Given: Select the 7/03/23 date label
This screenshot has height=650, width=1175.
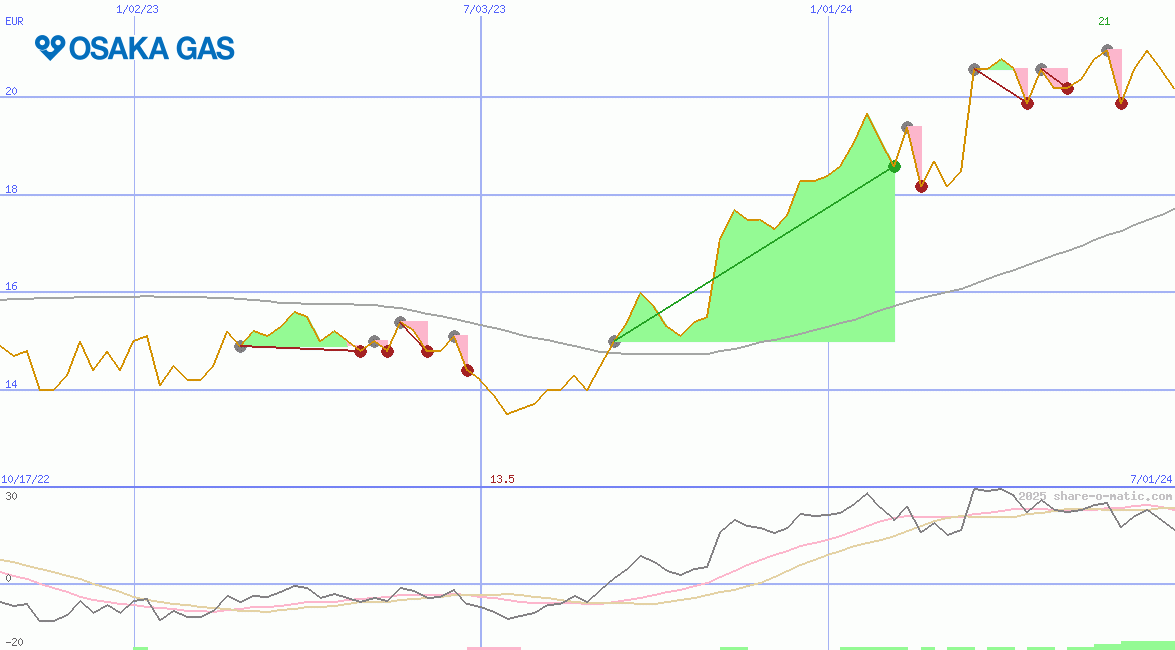Looking at the screenshot, I should click(x=484, y=9).
